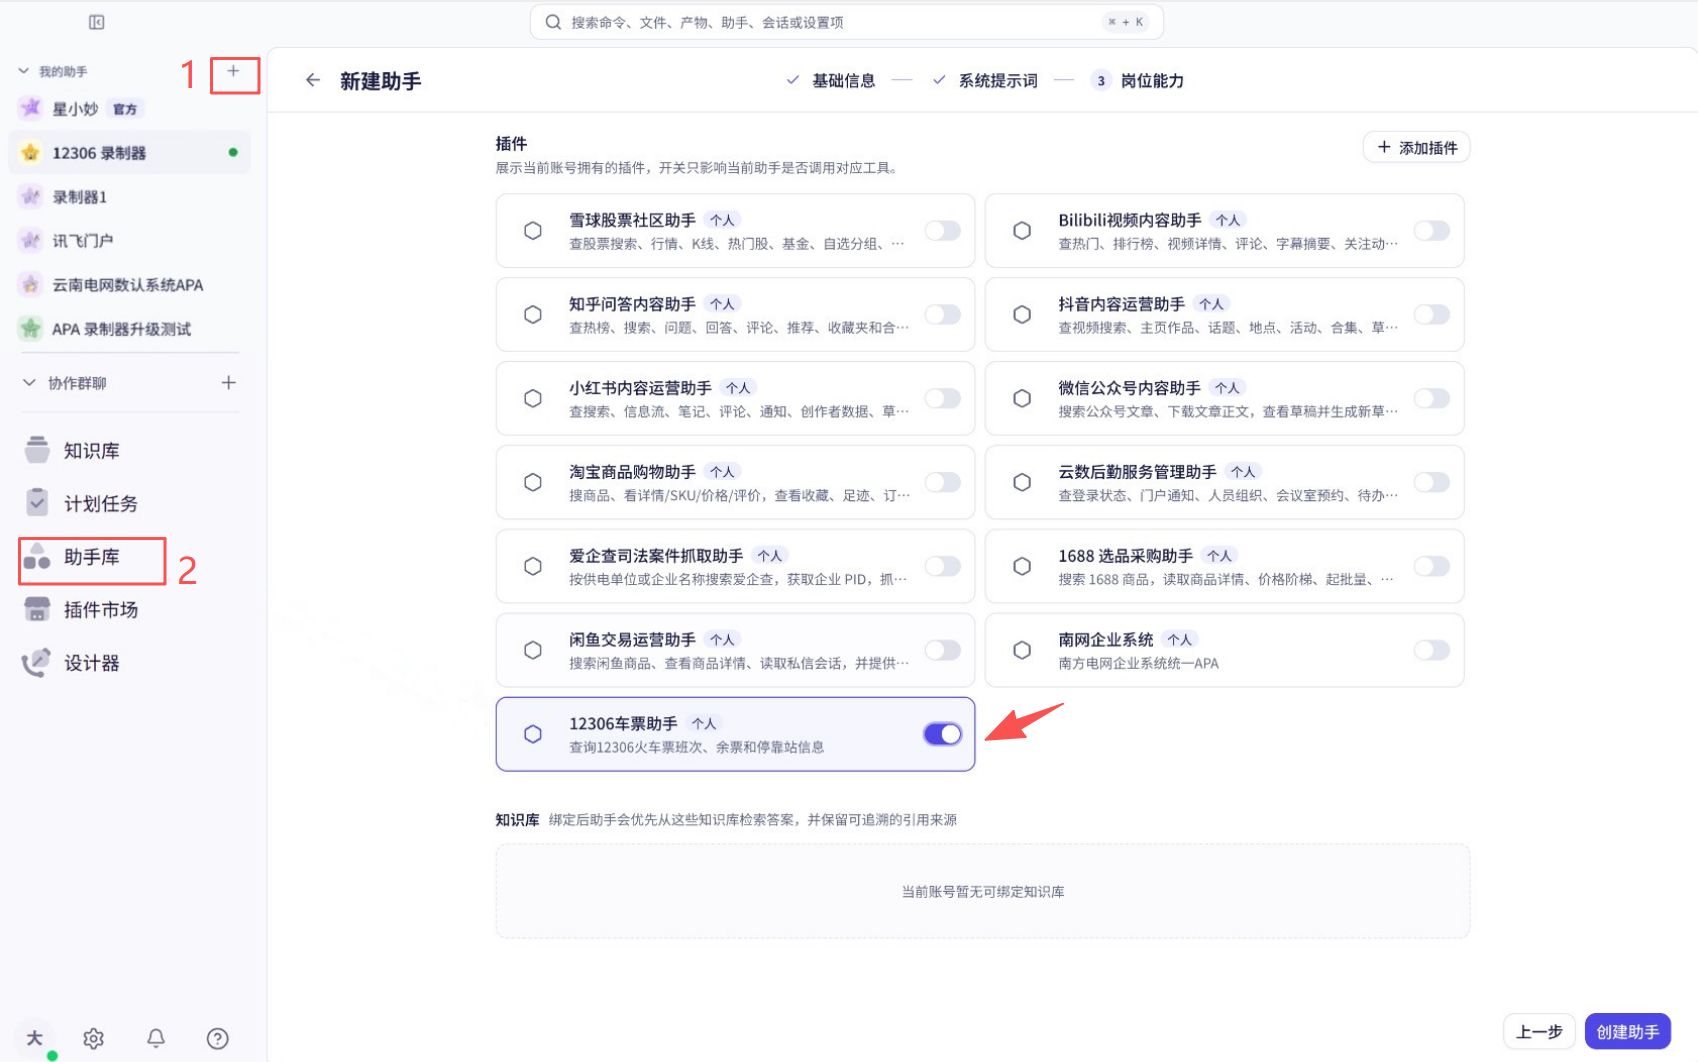Go back using the arrow beside 新建助手

[313, 80]
